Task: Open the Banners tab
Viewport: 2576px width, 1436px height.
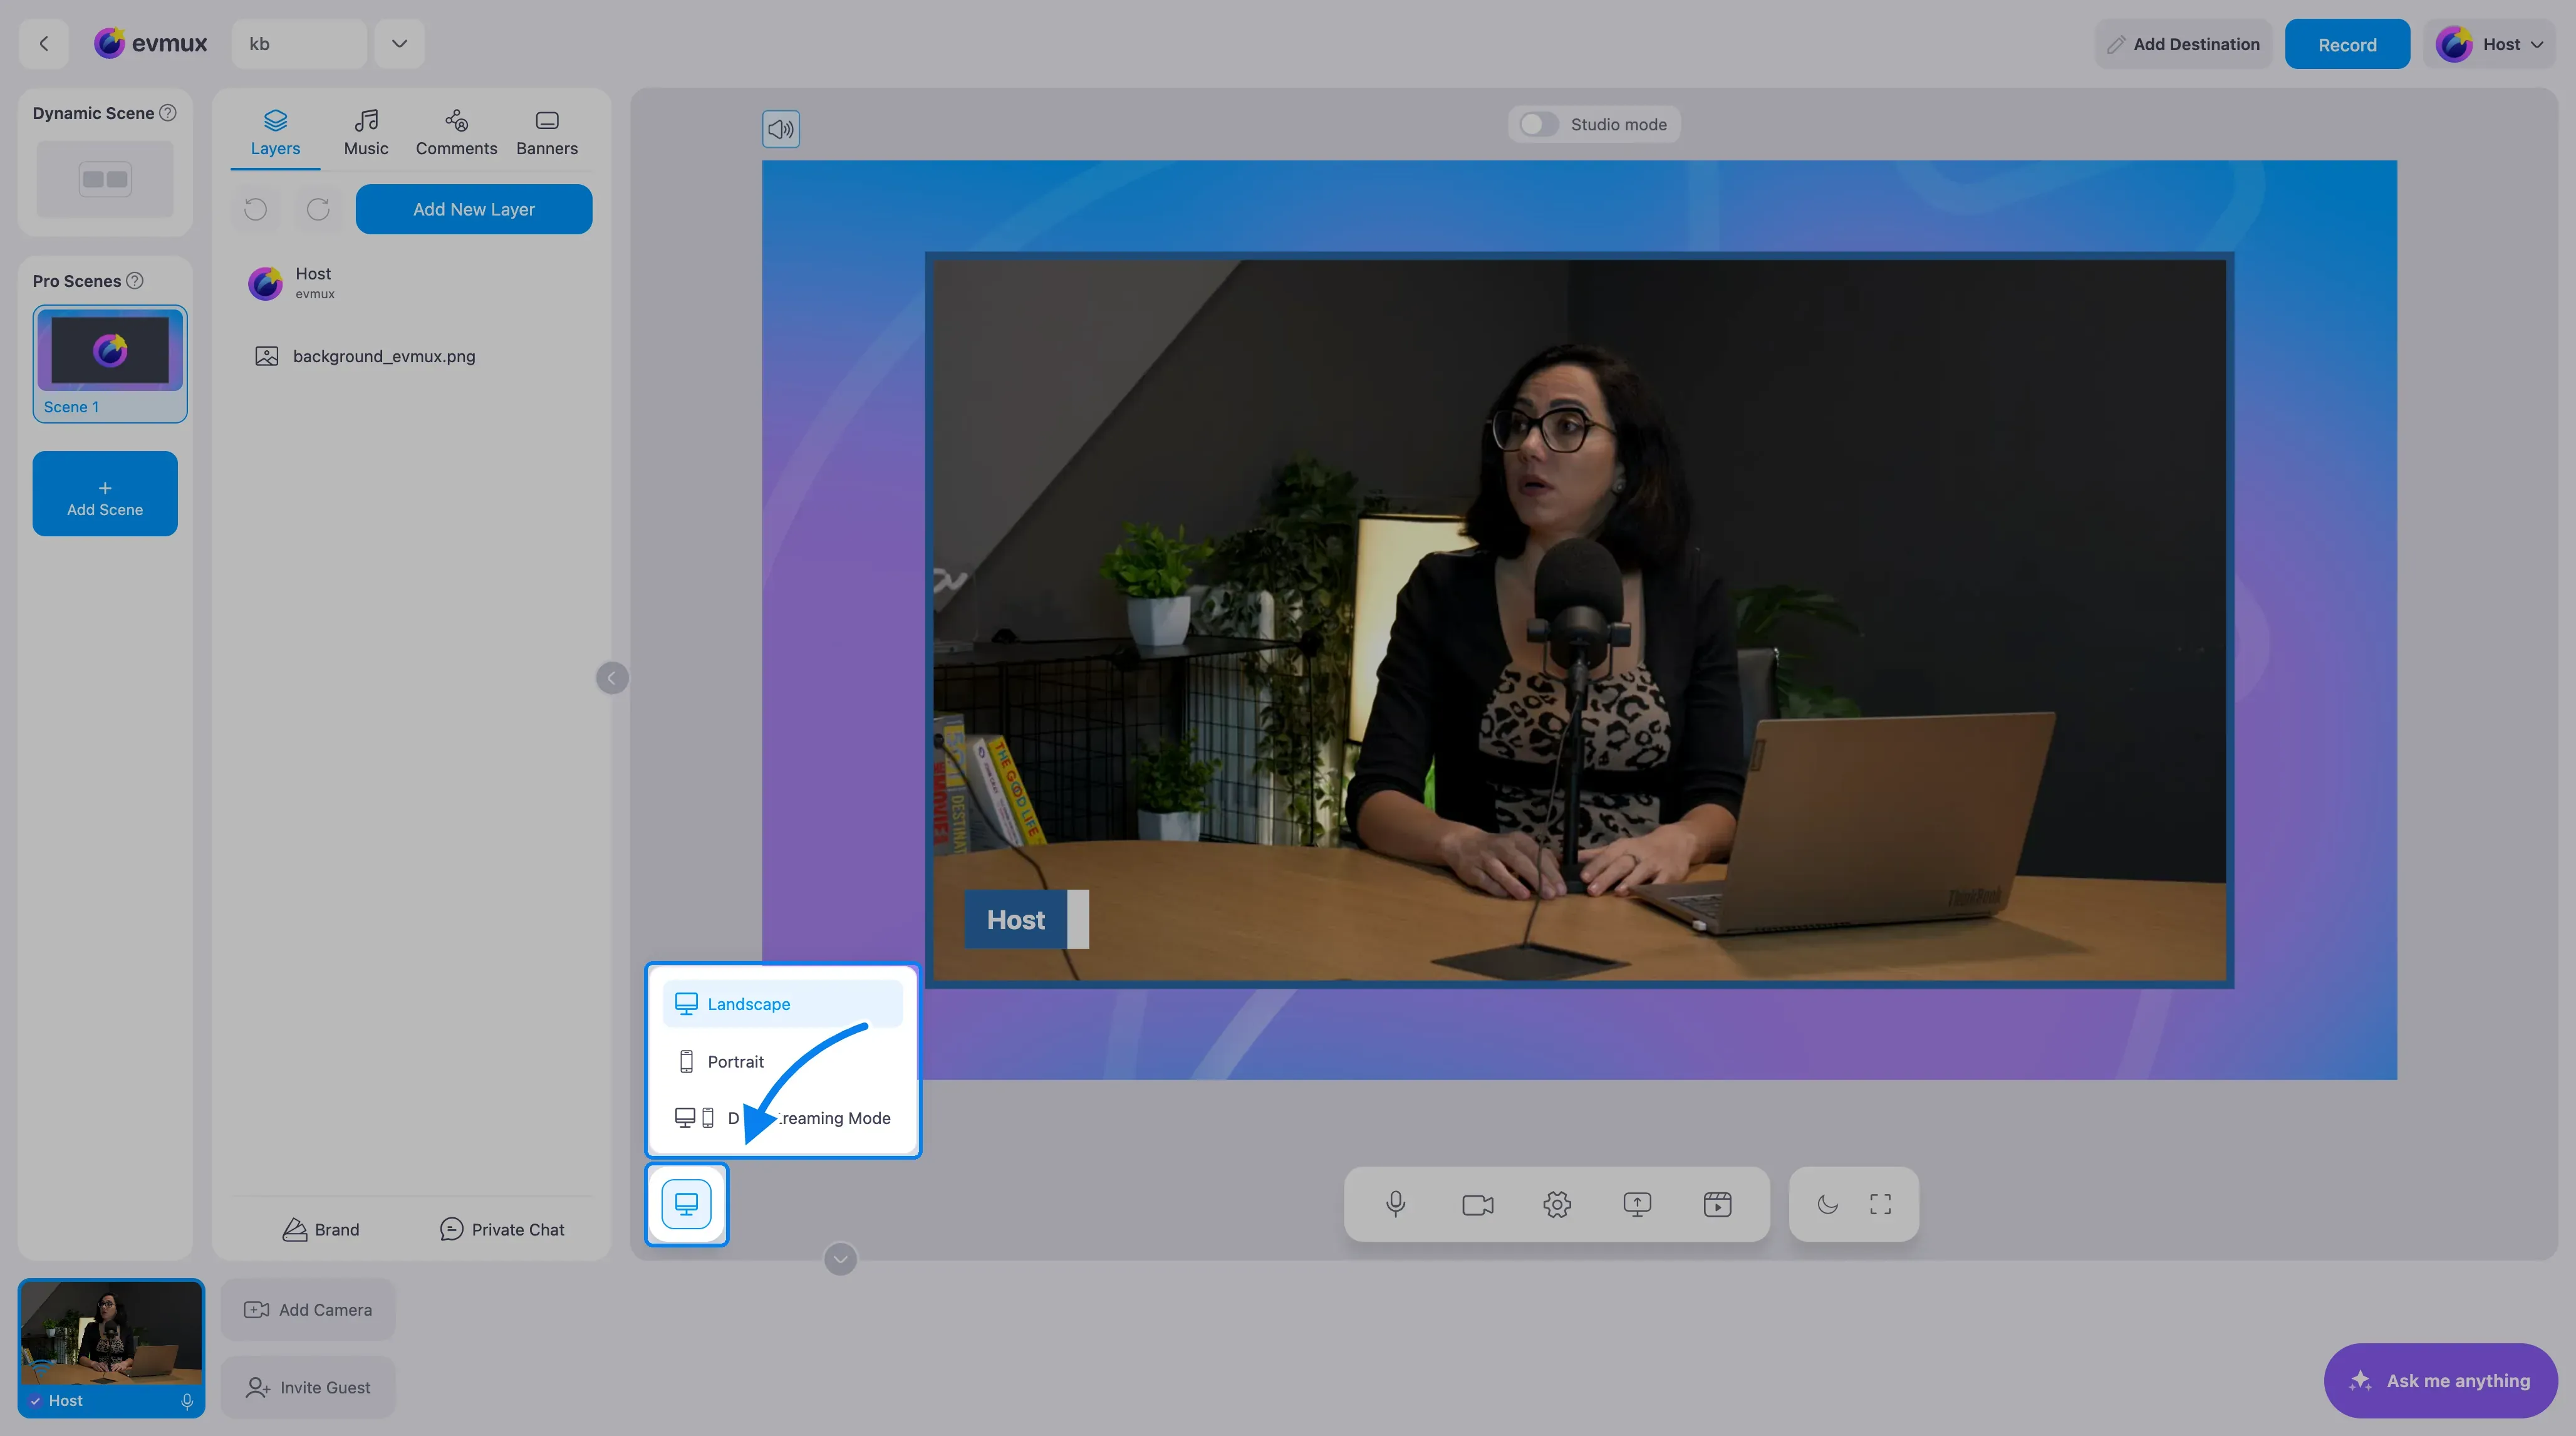Action: pos(547,133)
